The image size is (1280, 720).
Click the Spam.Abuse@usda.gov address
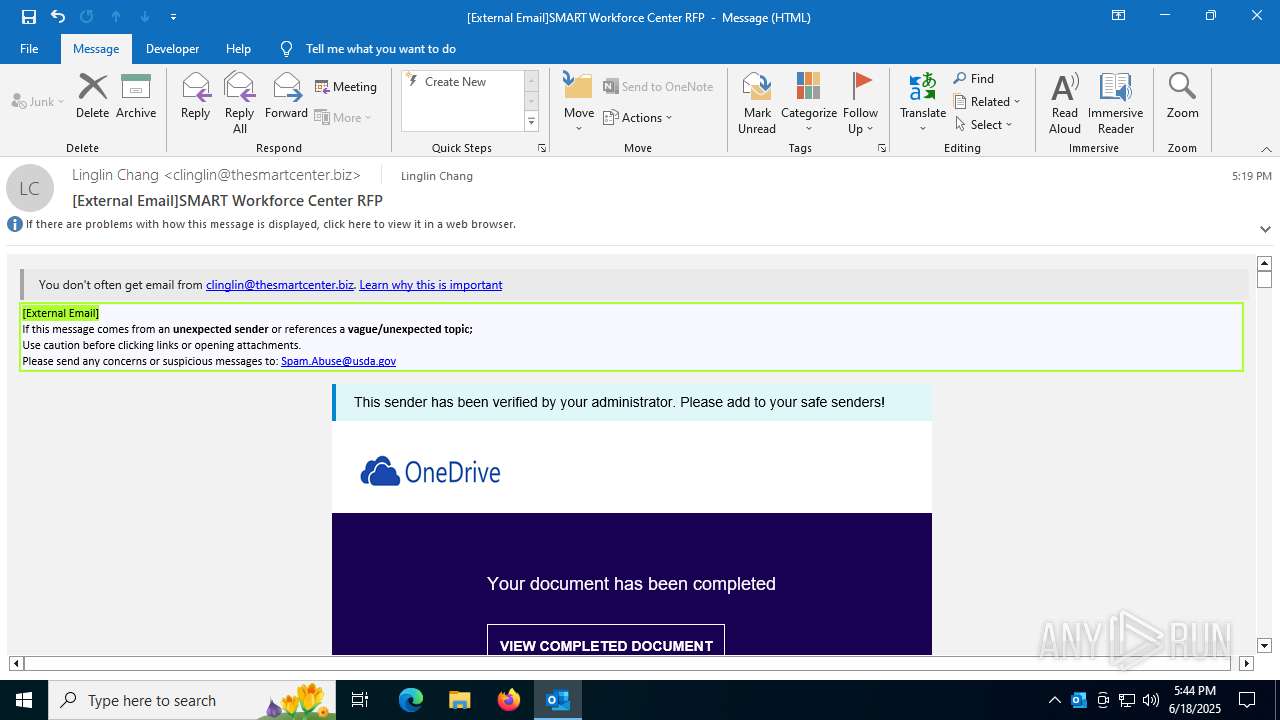pyautogui.click(x=338, y=361)
